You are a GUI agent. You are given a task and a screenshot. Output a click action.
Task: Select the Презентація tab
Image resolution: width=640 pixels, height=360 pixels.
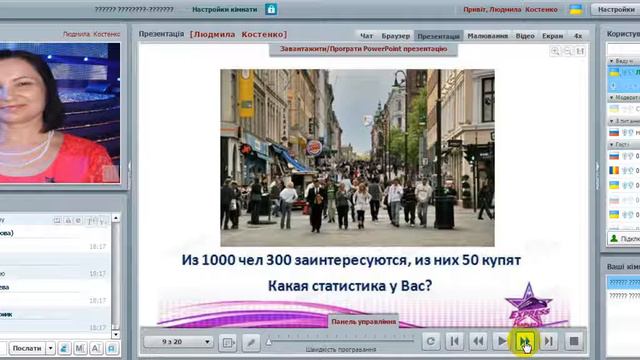pos(438,36)
